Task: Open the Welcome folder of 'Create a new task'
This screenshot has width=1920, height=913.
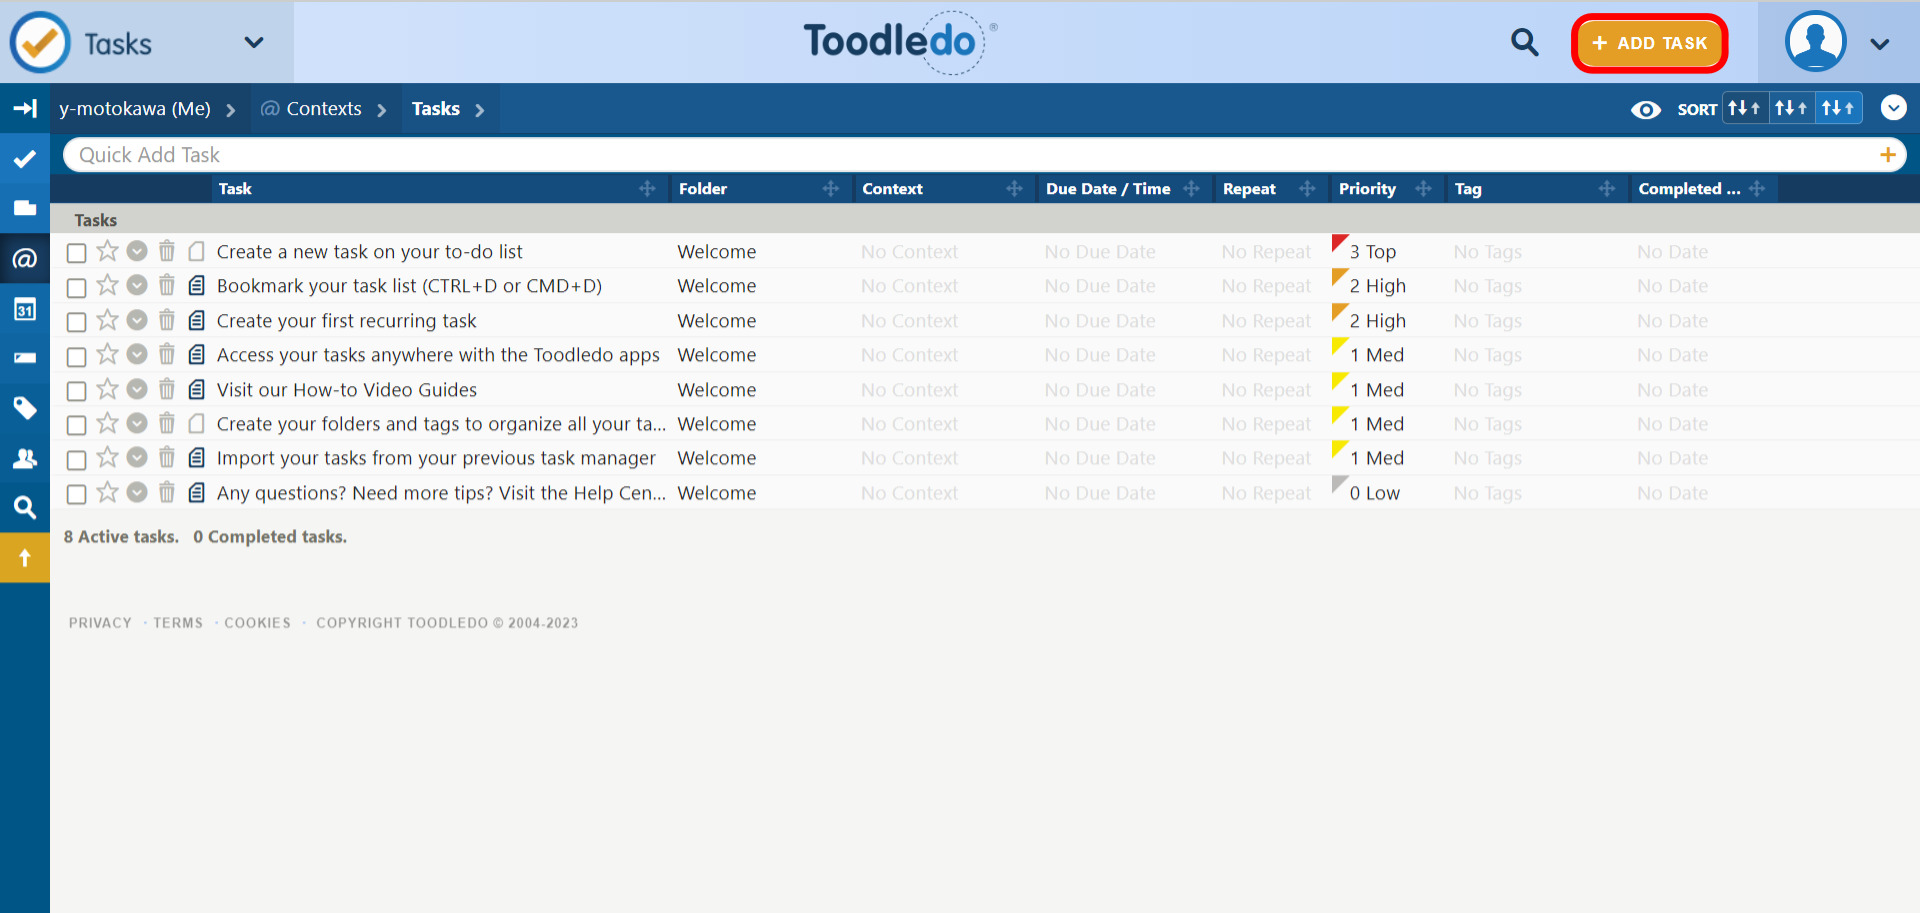Action: click(x=717, y=252)
